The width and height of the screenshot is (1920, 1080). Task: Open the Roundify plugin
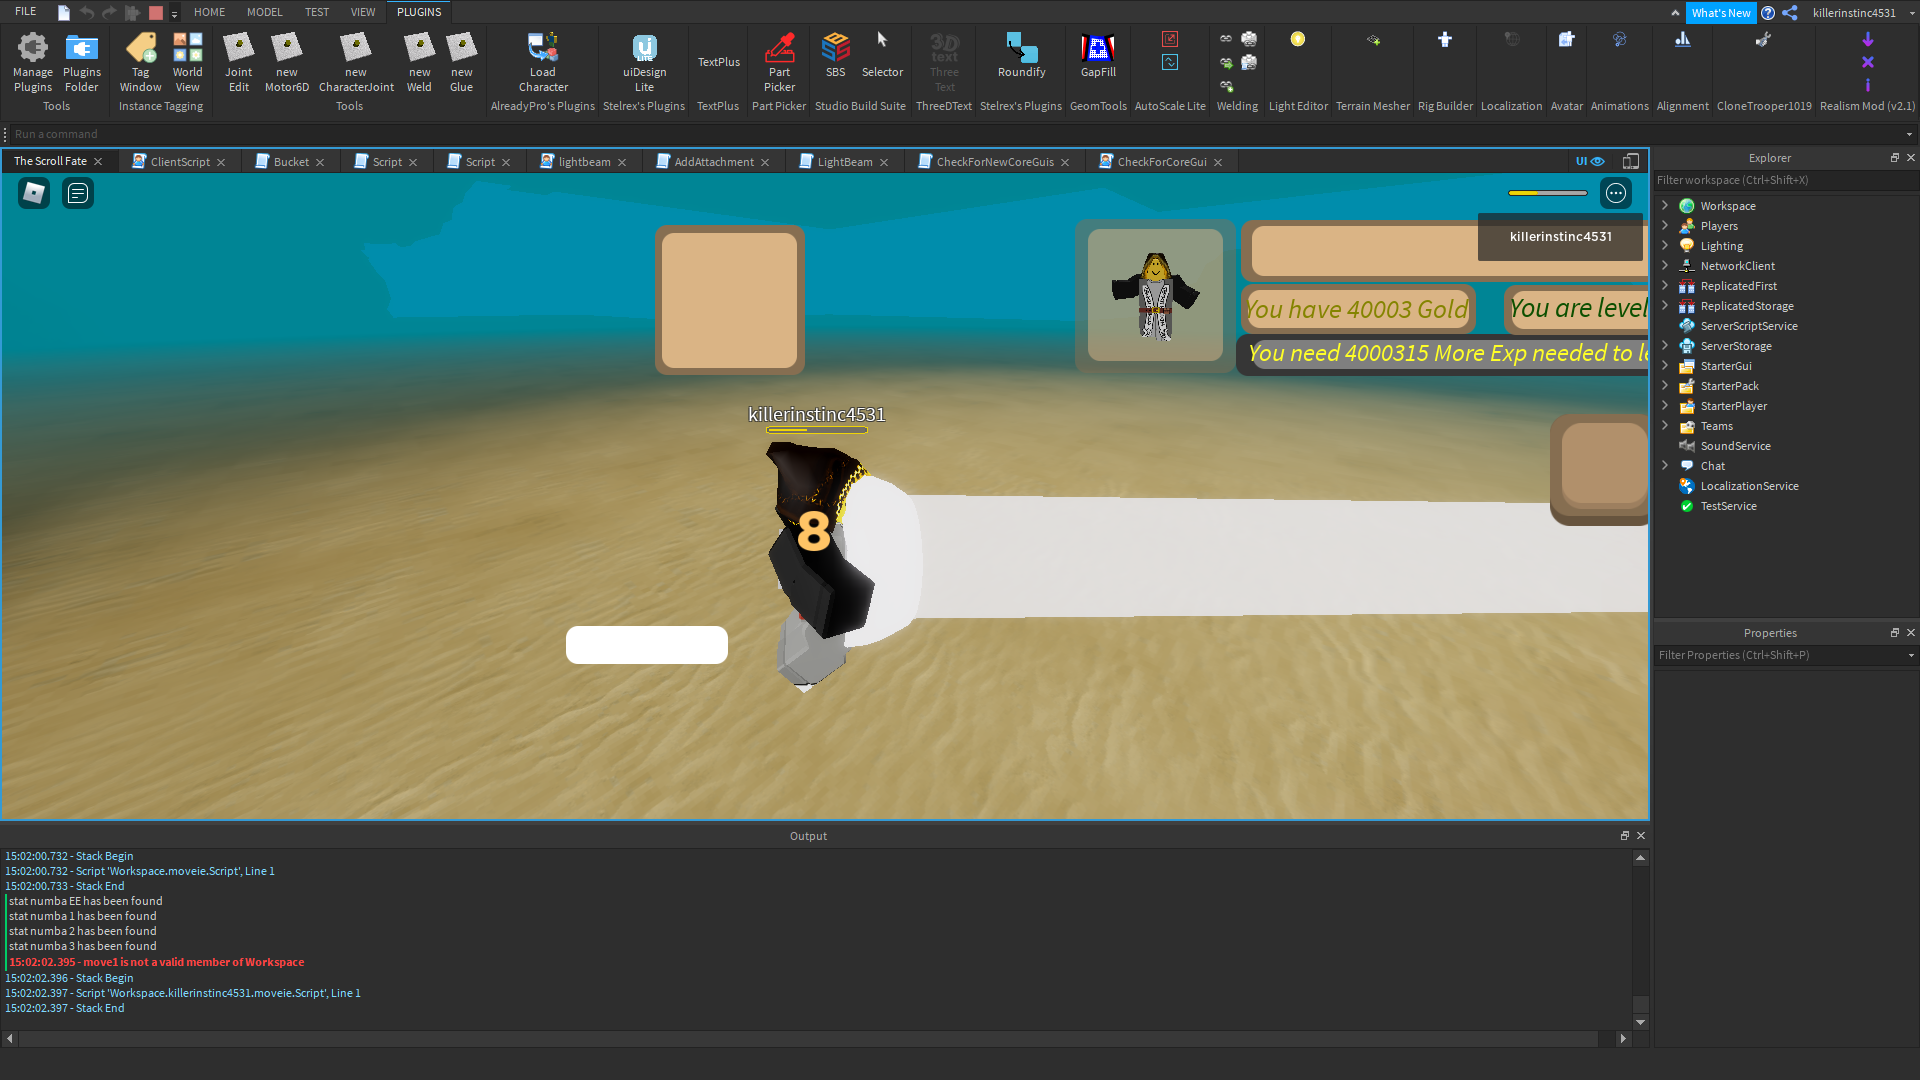(1021, 55)
